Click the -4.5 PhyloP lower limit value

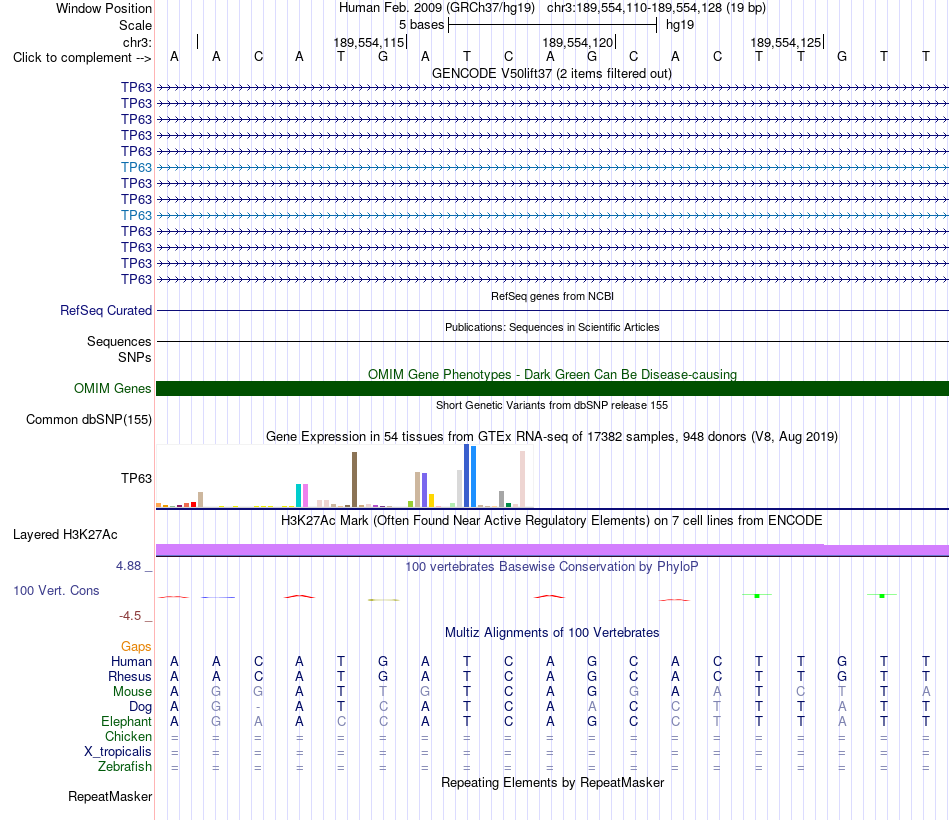(130, 616)
